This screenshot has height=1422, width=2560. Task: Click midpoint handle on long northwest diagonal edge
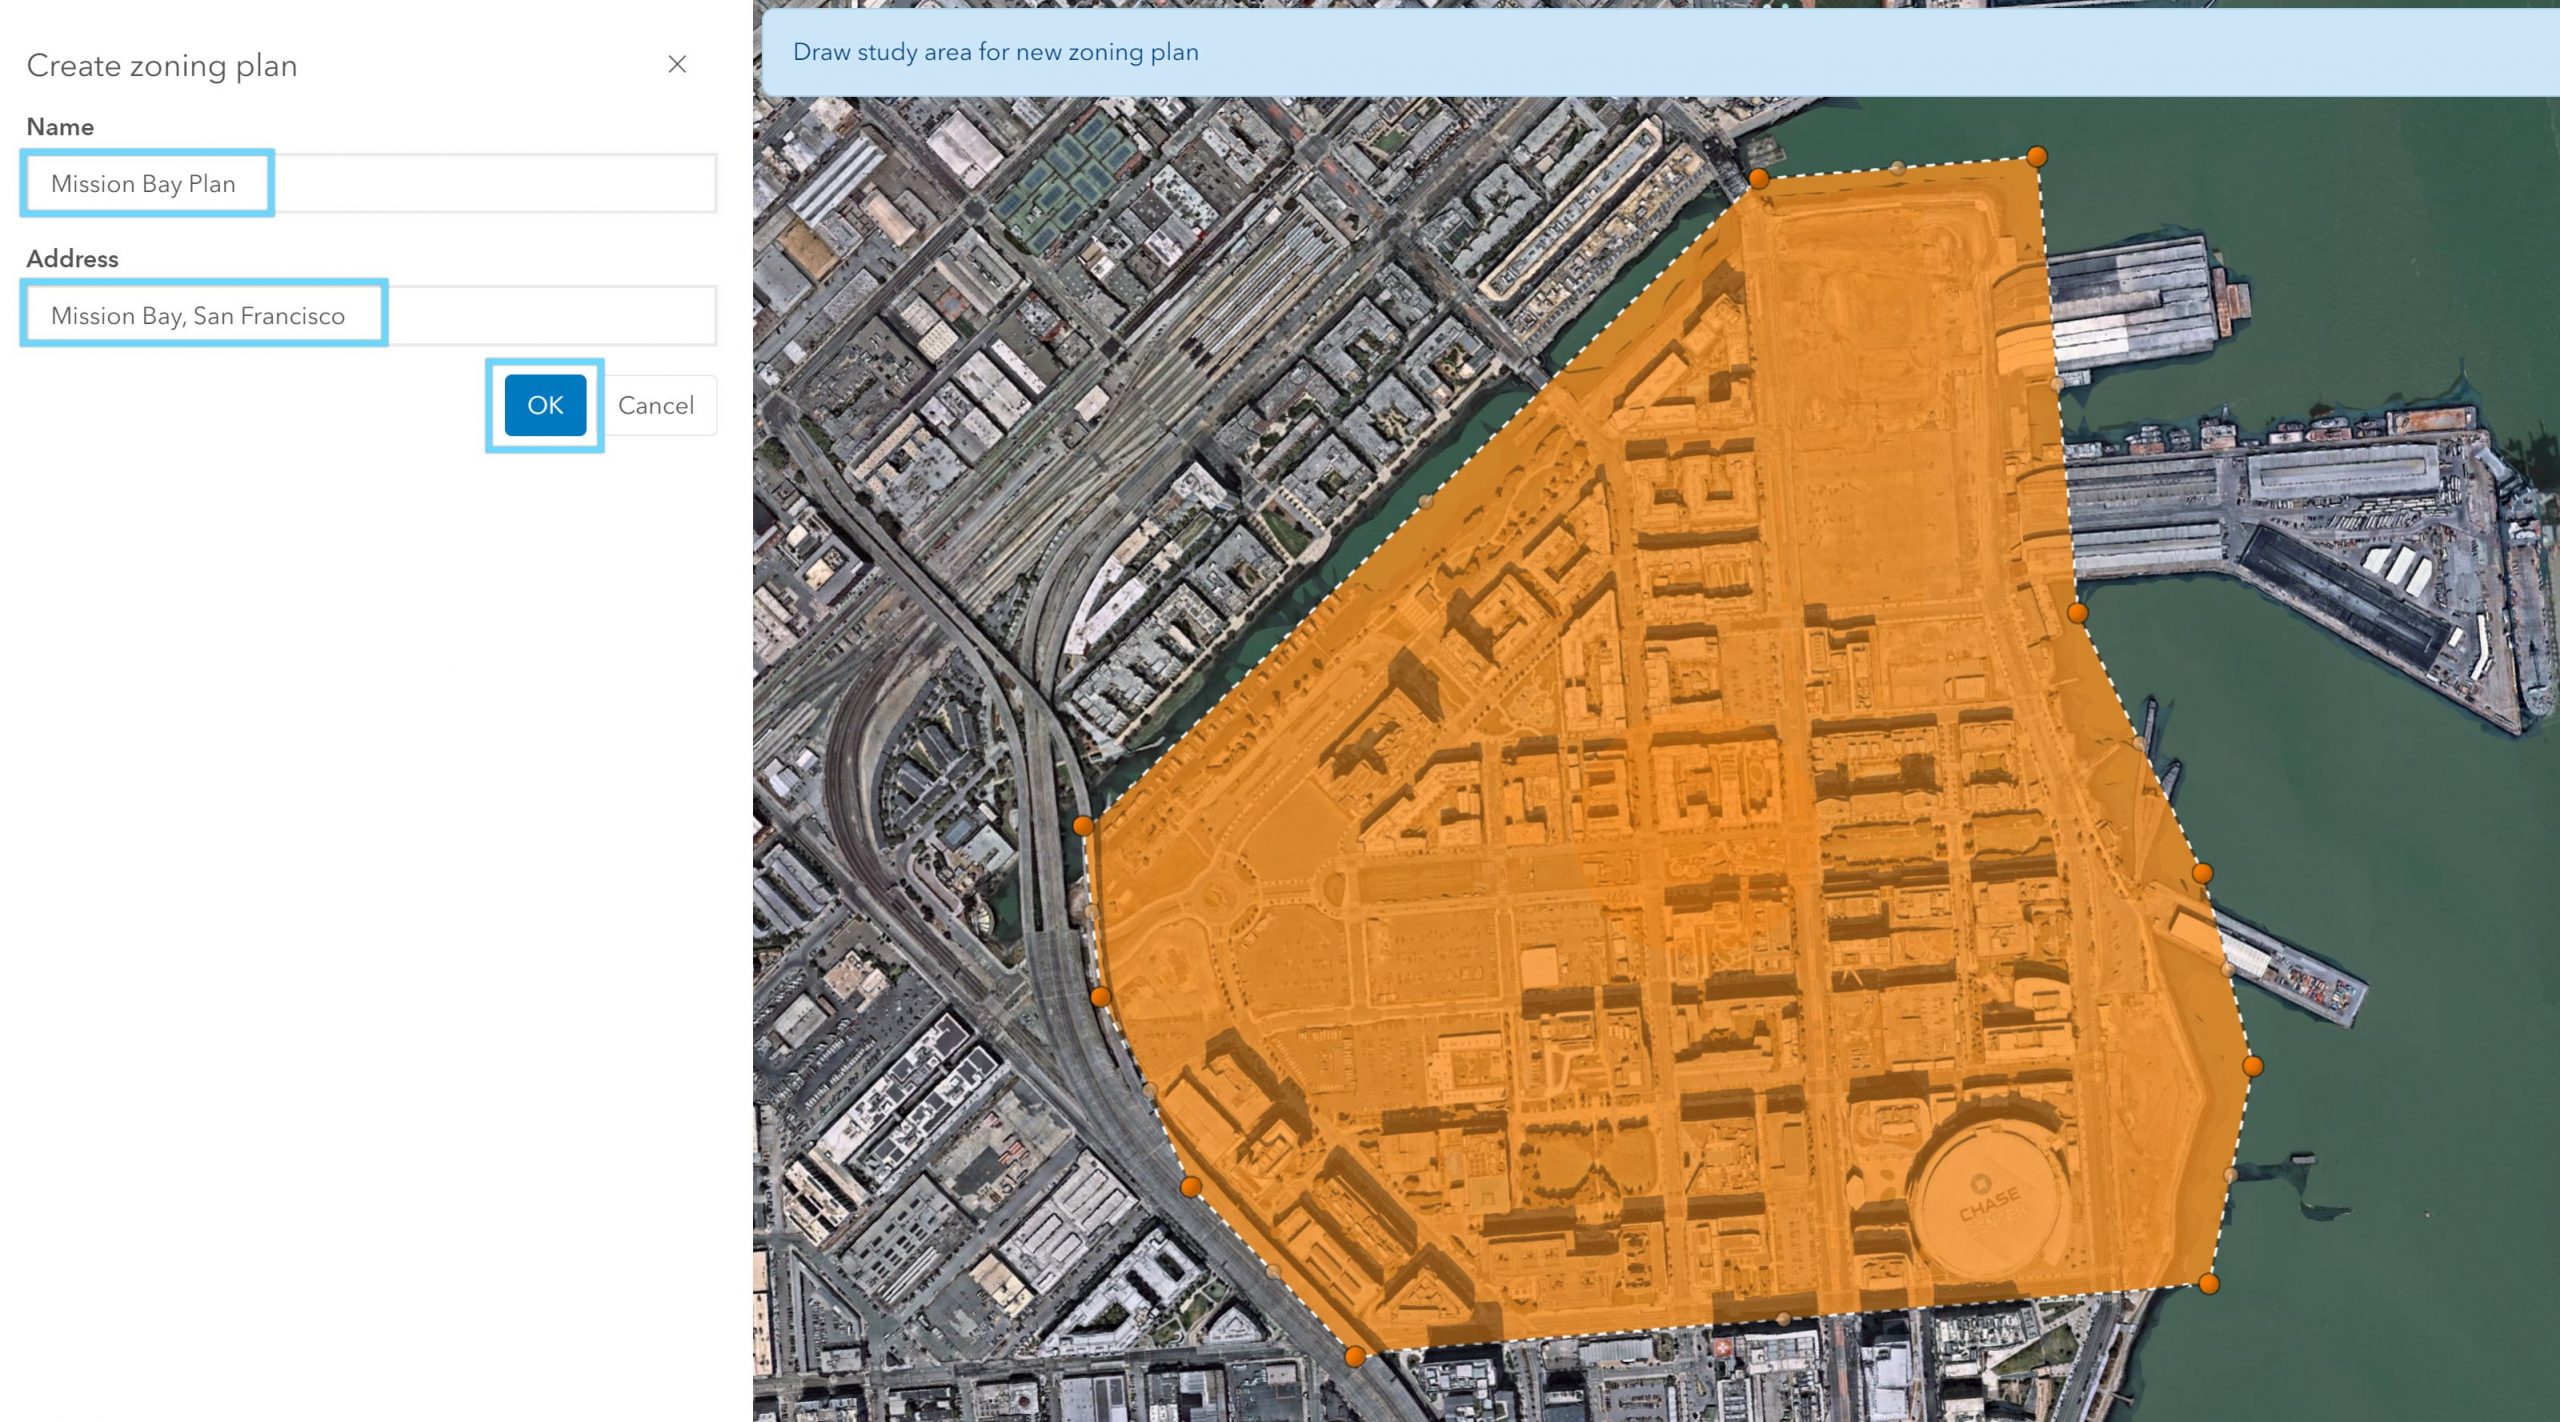[x=1426, y=501]
